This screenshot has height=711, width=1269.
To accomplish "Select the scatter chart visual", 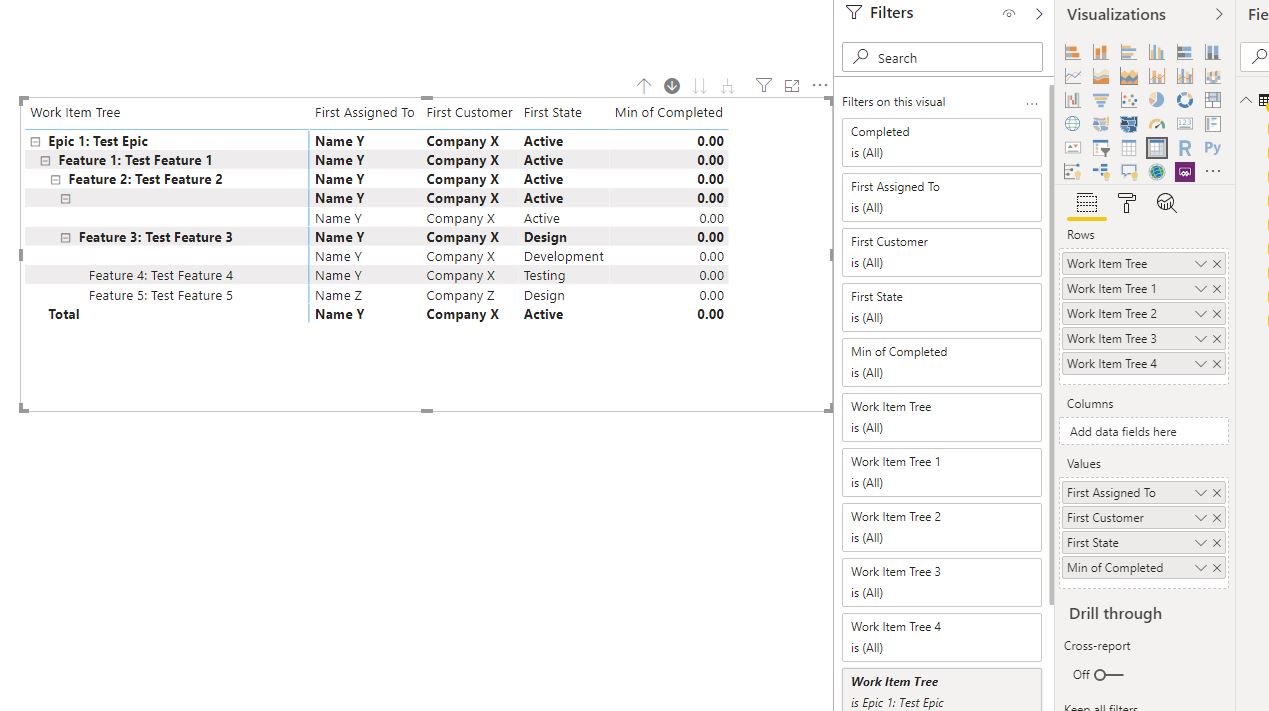I will [1129, 100].
